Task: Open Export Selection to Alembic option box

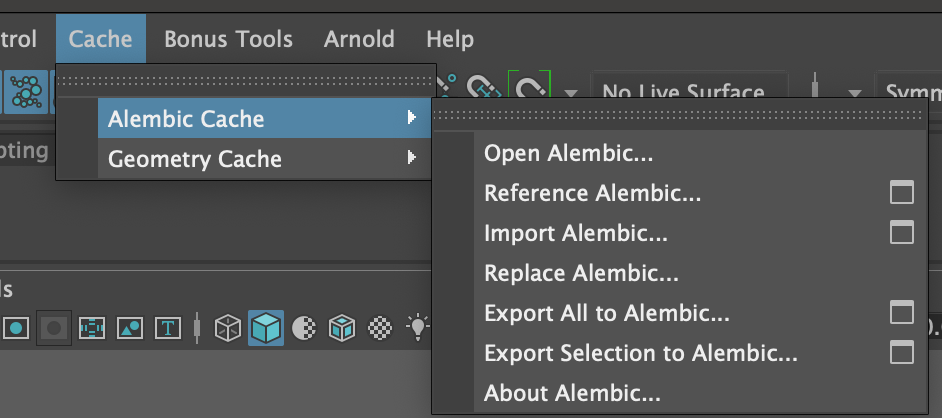Action: point(901,353)
